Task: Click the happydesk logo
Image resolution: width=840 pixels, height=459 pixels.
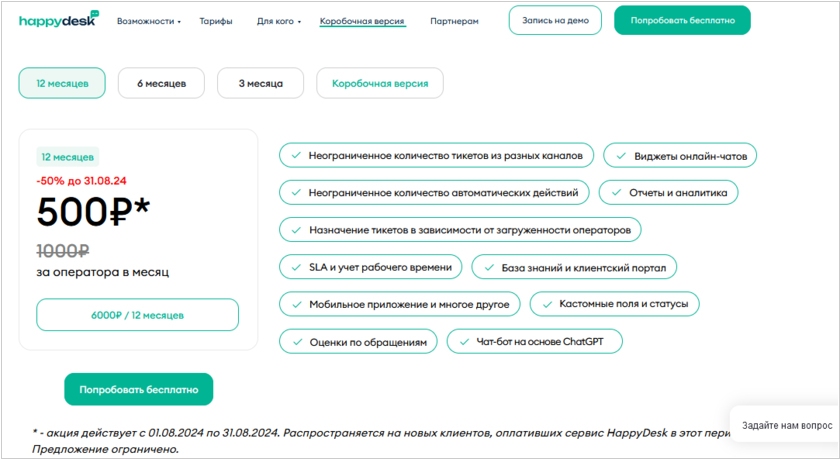Action: [59, 19]
